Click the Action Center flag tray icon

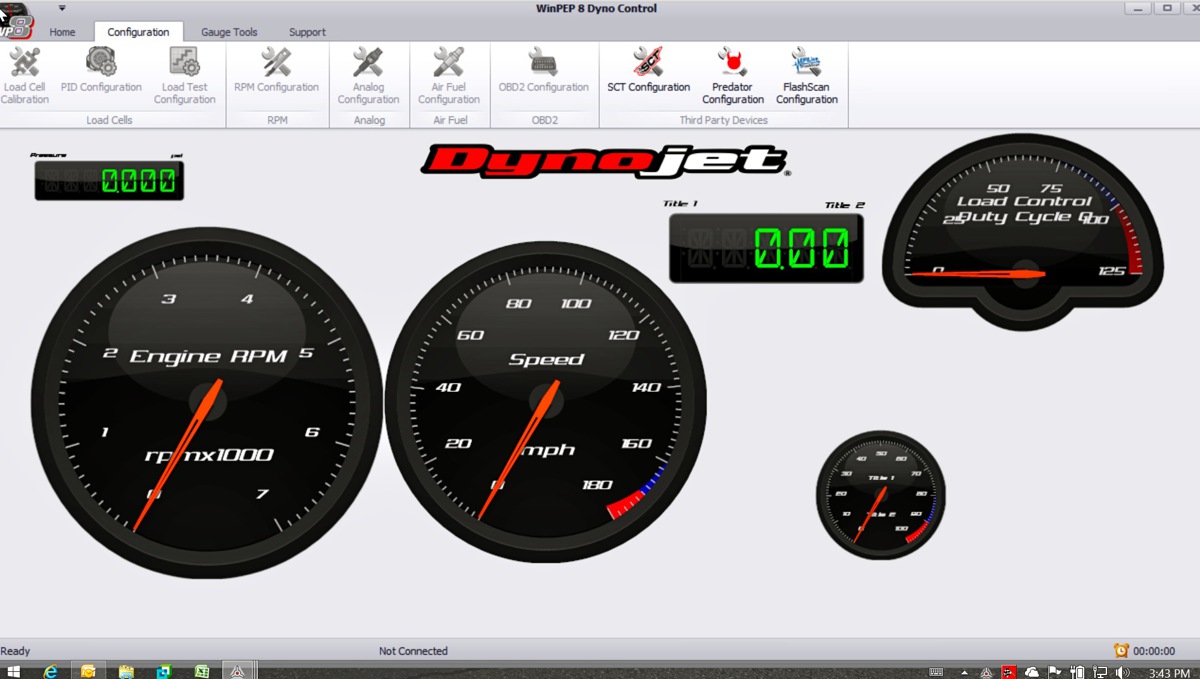click(1054, 672)
